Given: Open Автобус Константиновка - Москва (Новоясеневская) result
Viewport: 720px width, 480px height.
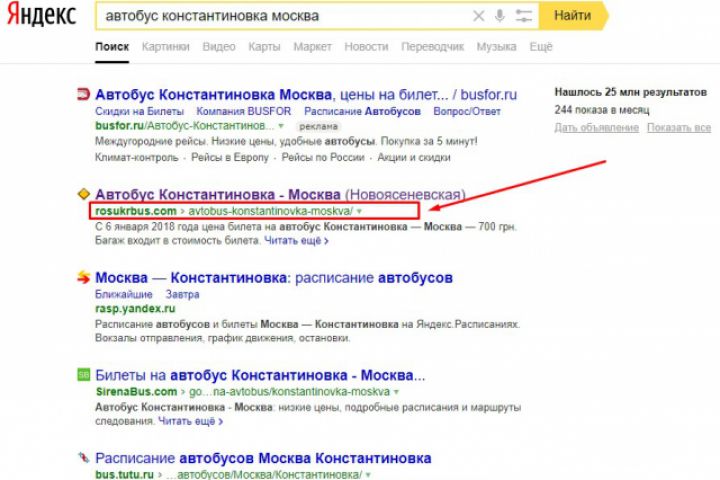Looking at the screenshot, I should tap(280, 194).
